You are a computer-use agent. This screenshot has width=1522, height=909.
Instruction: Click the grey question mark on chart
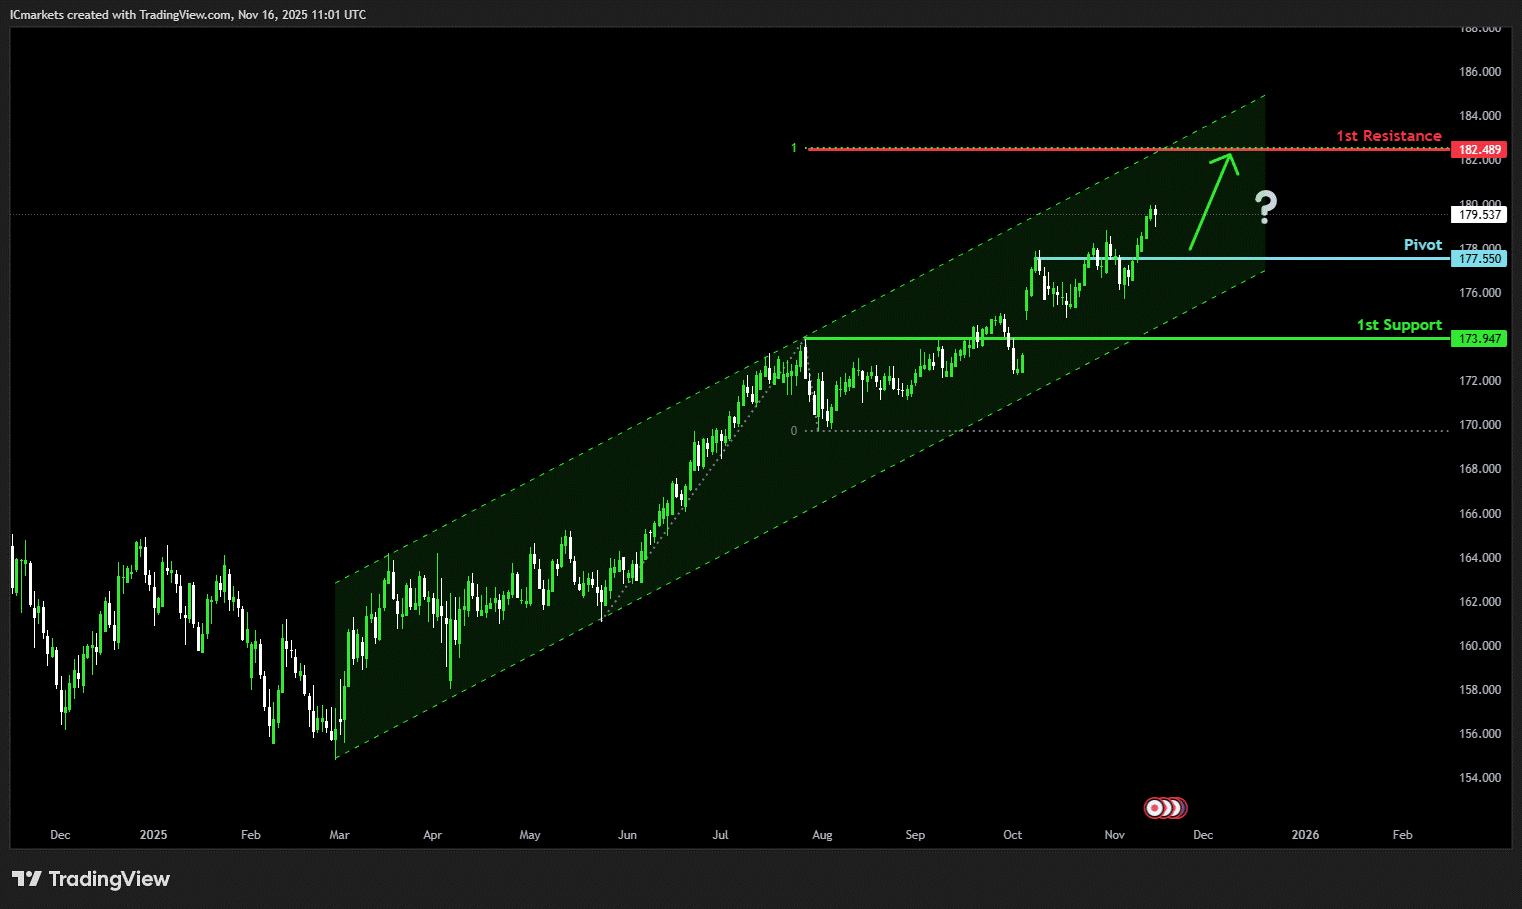point(1266,206)
